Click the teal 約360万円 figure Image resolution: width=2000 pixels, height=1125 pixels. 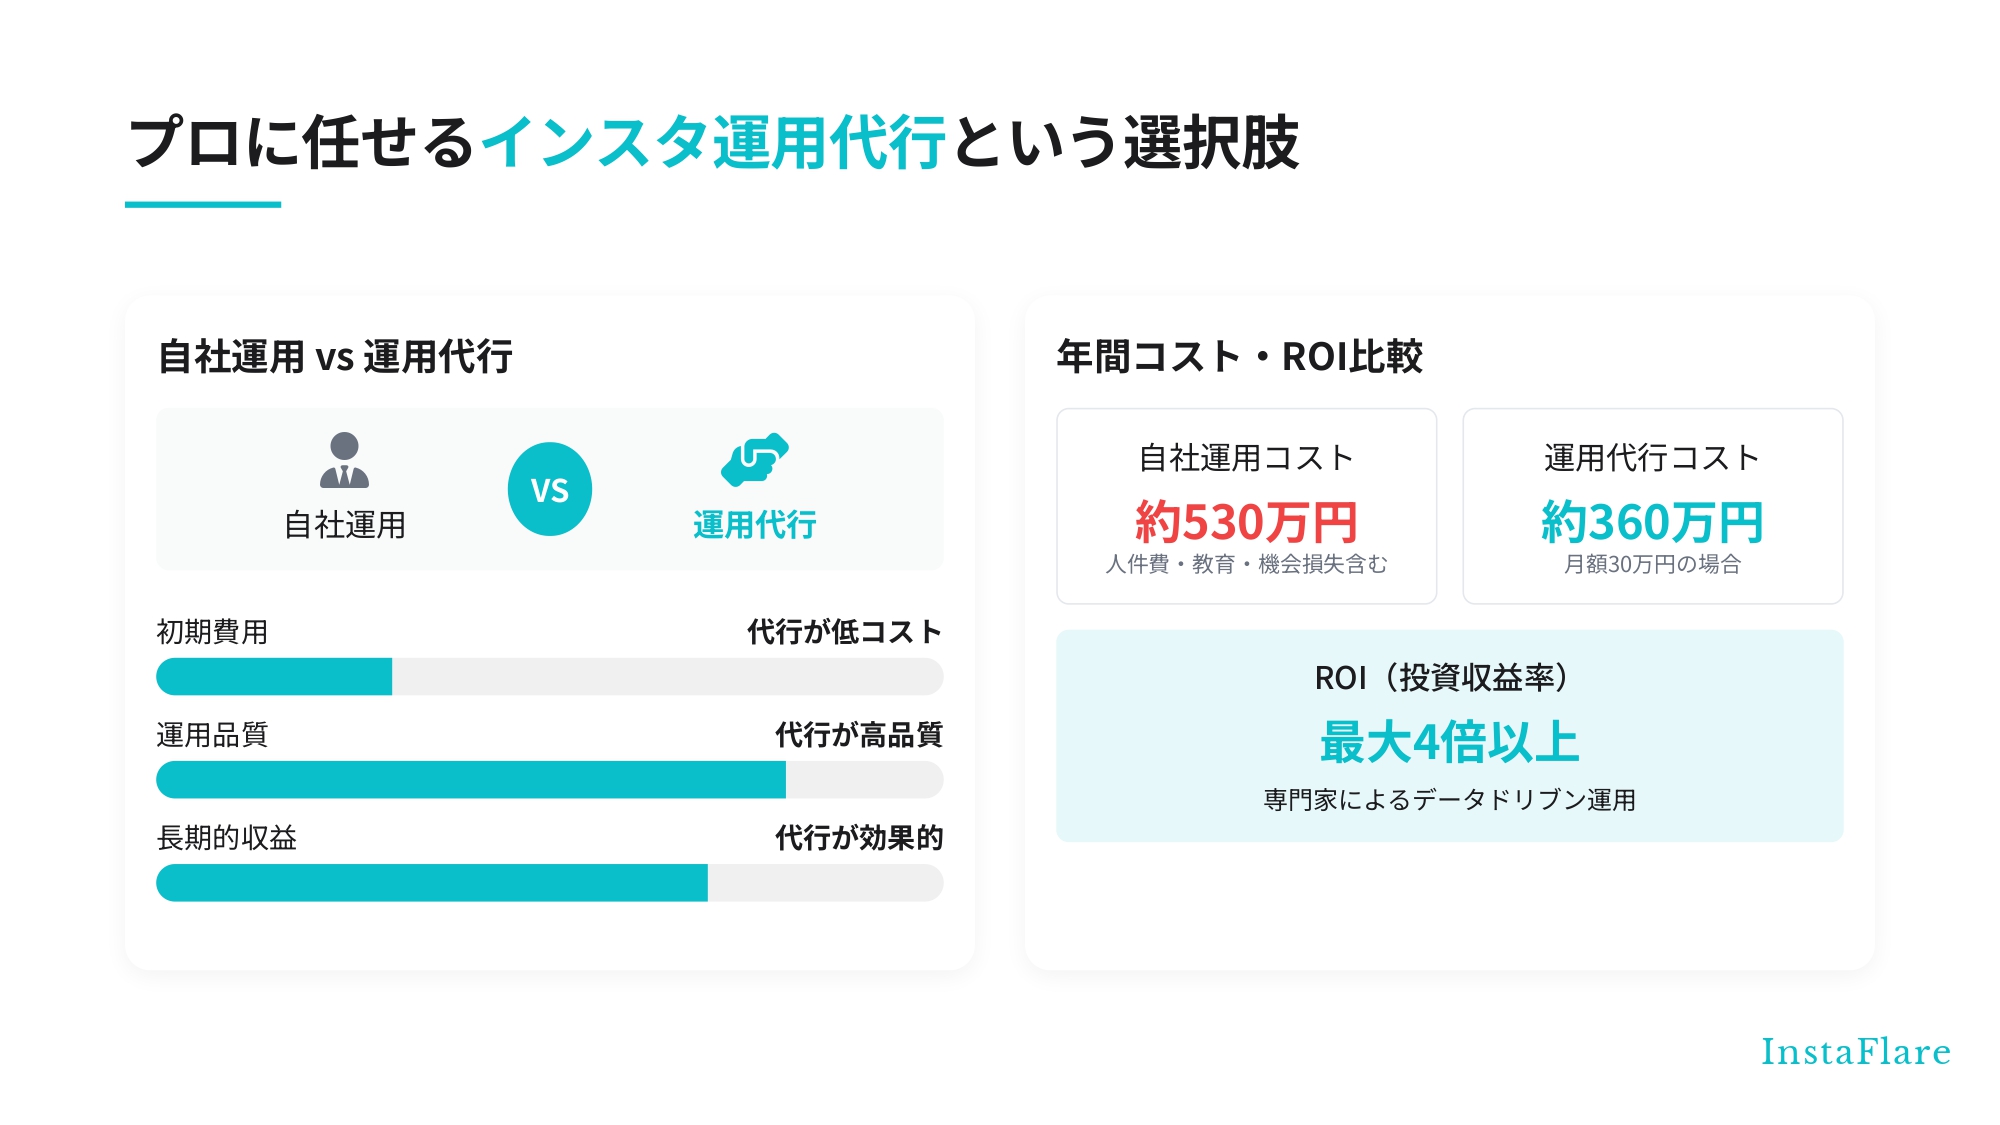point(1652,522)
